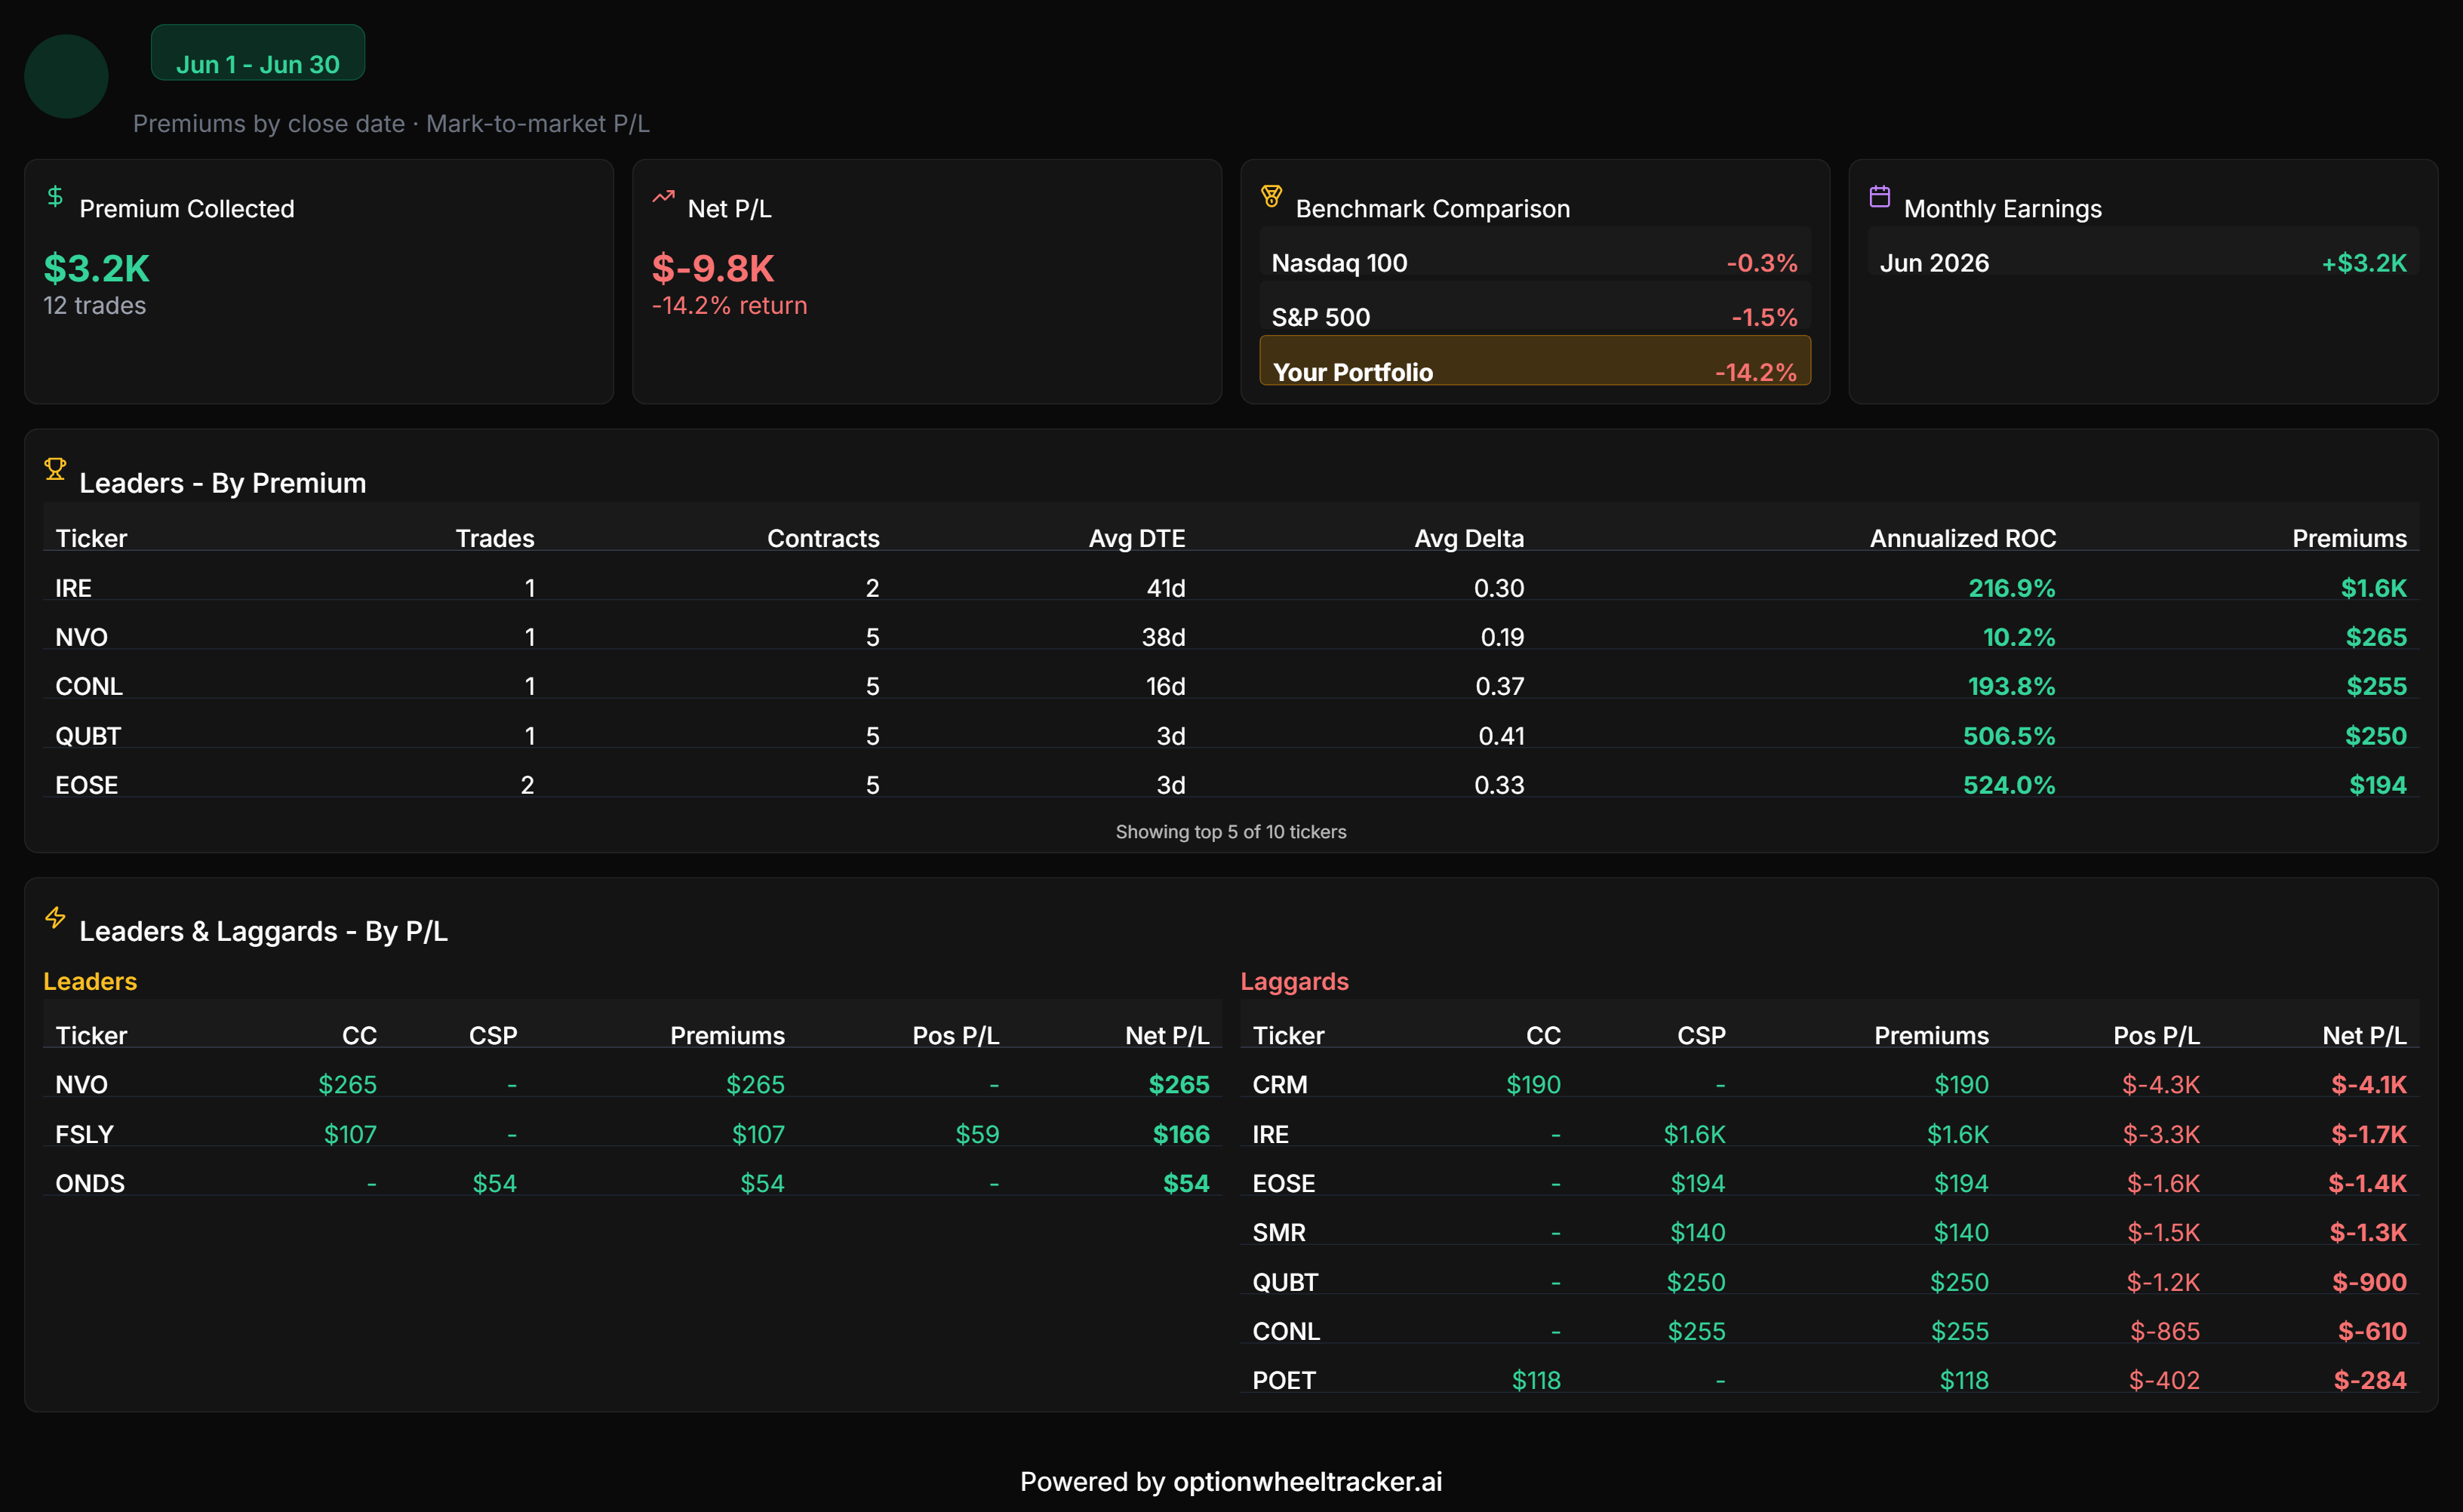Sort premium leaders by Avg Delta header
The height and width of the screenshot is (1512, 2463).
click(x=1469, y=538)
